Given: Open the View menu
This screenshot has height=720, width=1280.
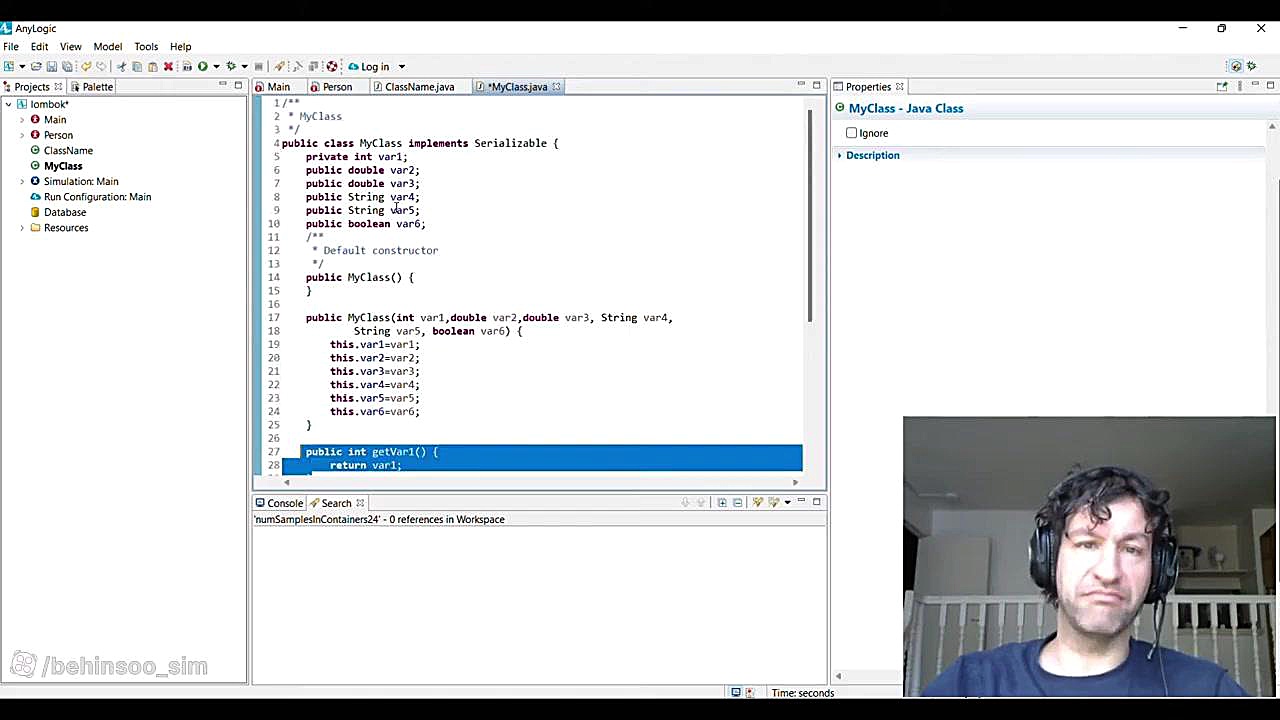Looking at the screenshot, I should pyautogui.click(x=71, y=47).
